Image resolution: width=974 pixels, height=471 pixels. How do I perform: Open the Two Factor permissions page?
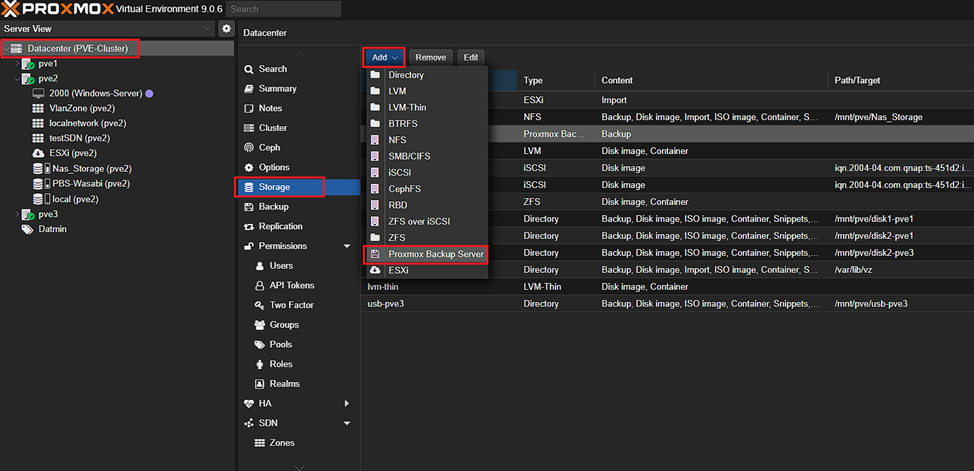290,305
